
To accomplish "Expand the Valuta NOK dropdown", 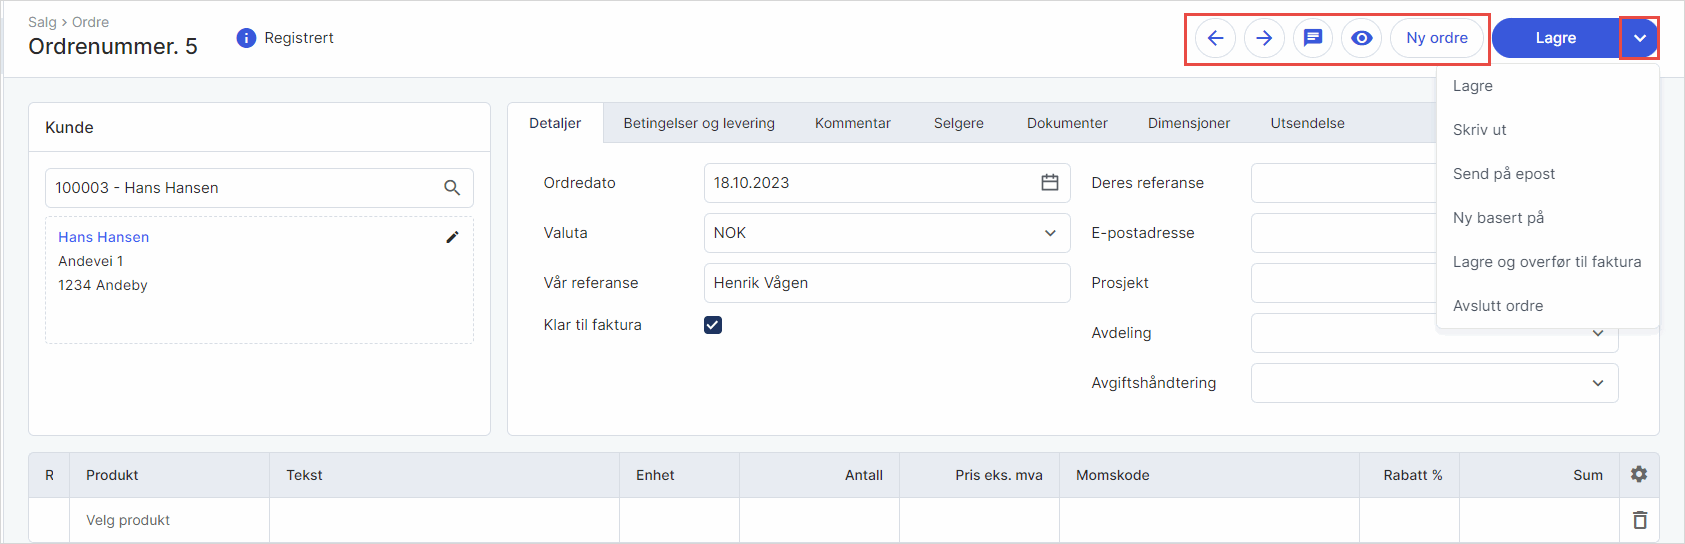I will tap(1049, 233).
